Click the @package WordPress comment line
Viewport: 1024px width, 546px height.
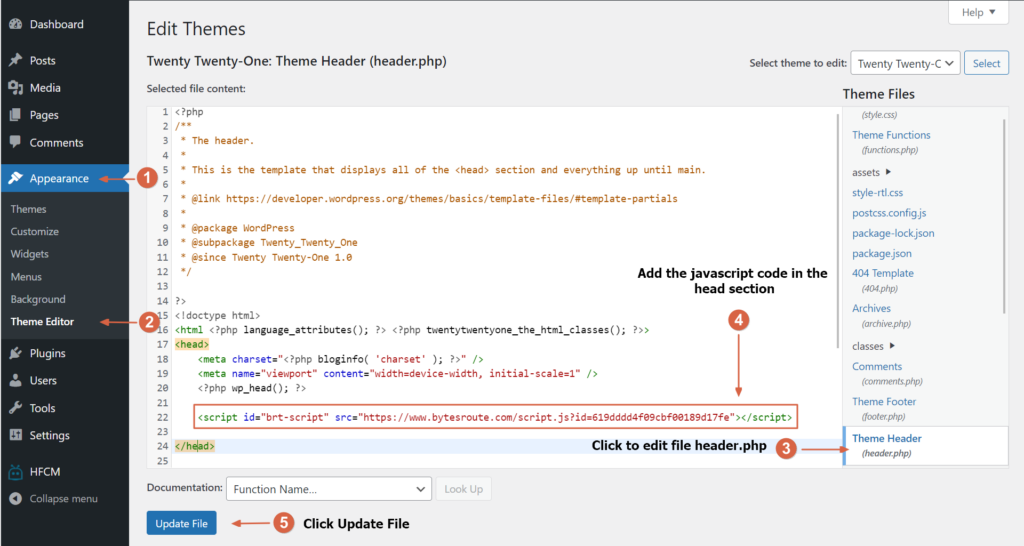click(237, 228)
